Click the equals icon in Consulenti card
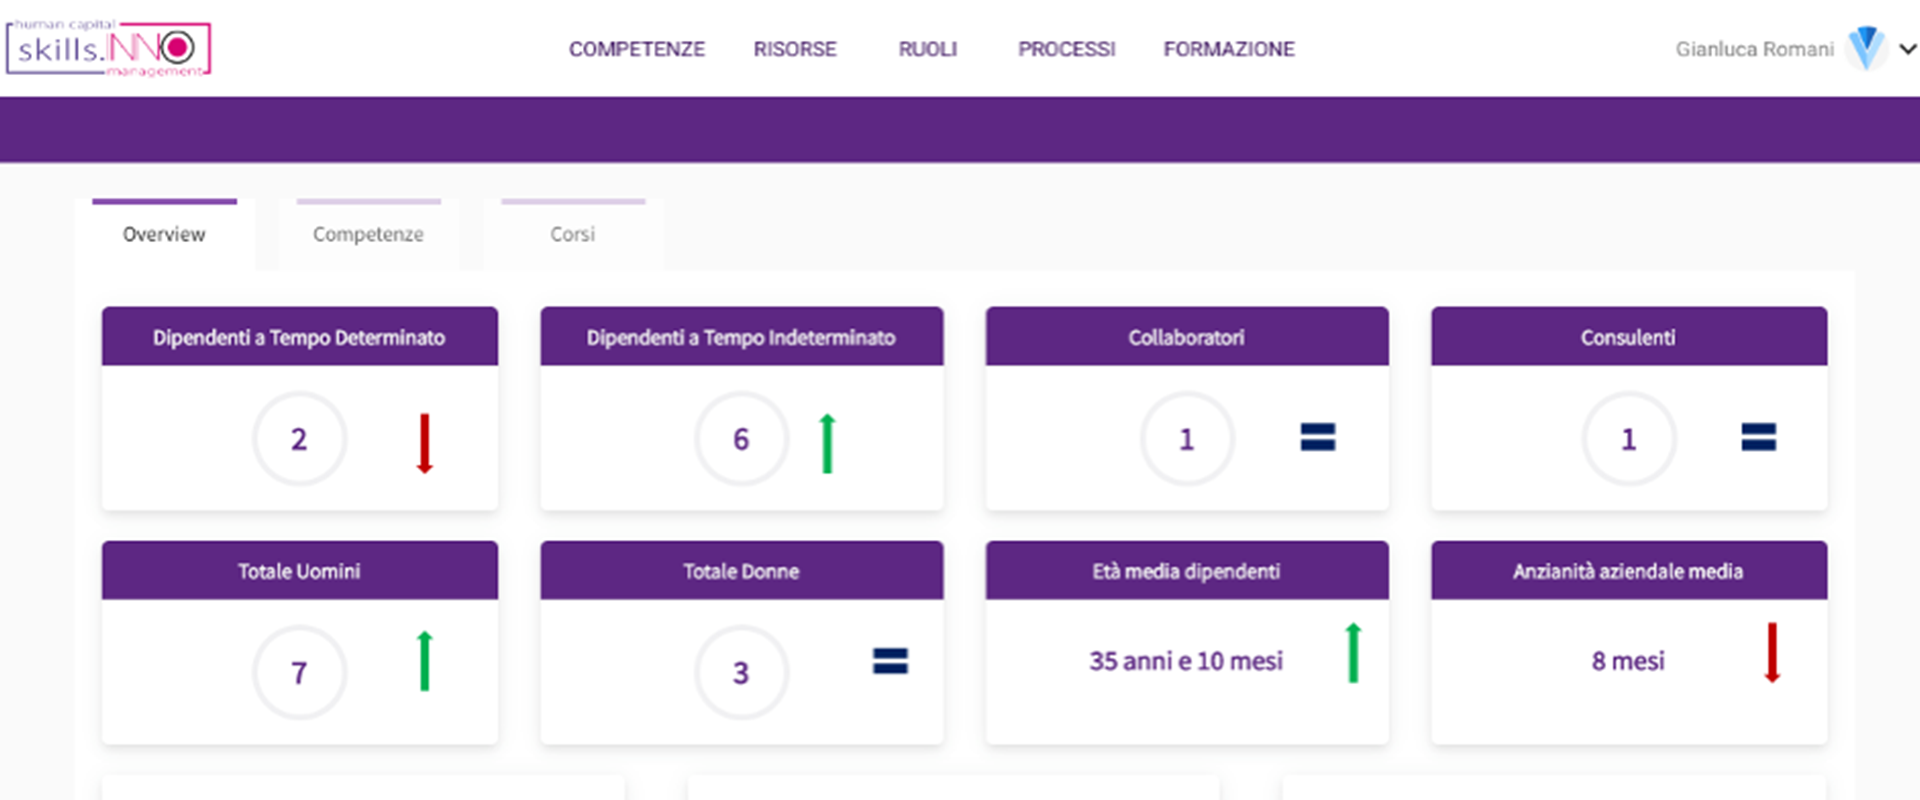 [x=1758, y=437]
